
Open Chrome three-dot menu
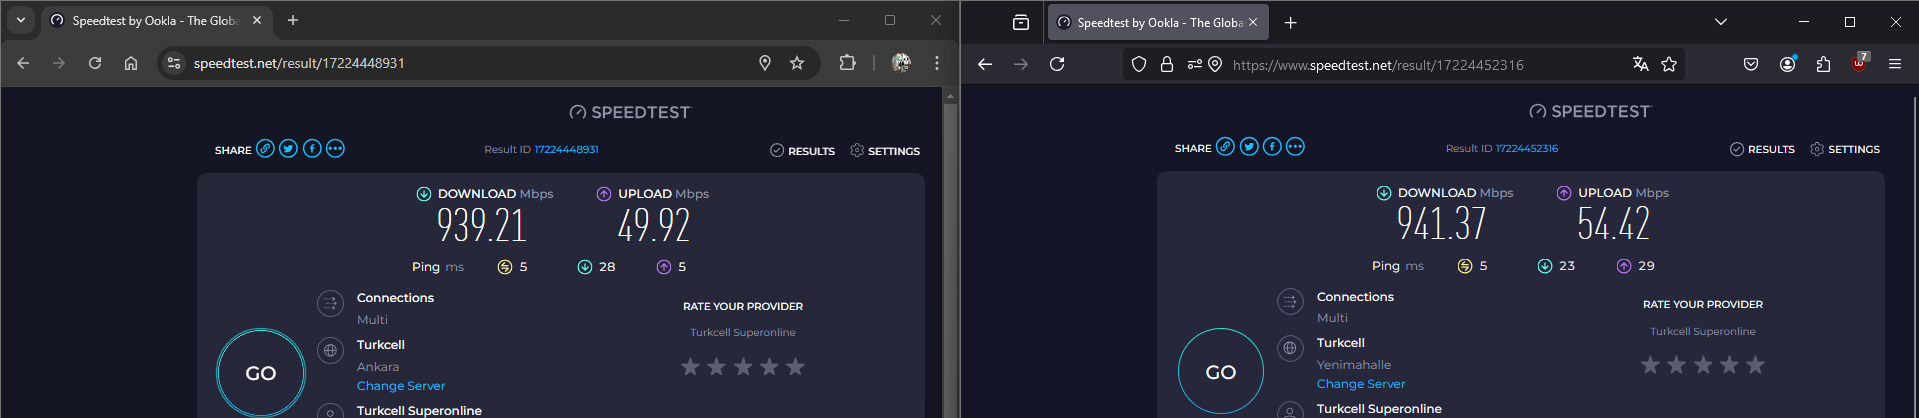pyautogui.click(x=937, y=63)
